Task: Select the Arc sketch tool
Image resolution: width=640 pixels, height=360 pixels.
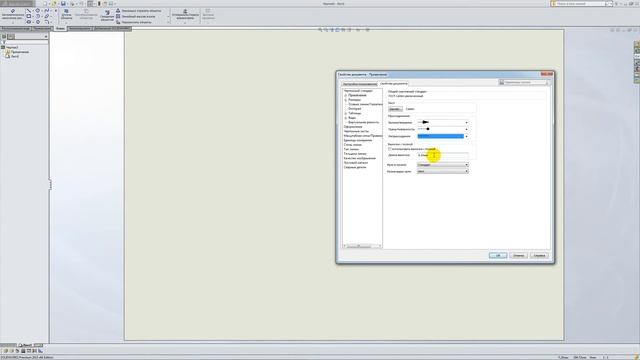Action: pyautogui.click(x=38, y=16)
